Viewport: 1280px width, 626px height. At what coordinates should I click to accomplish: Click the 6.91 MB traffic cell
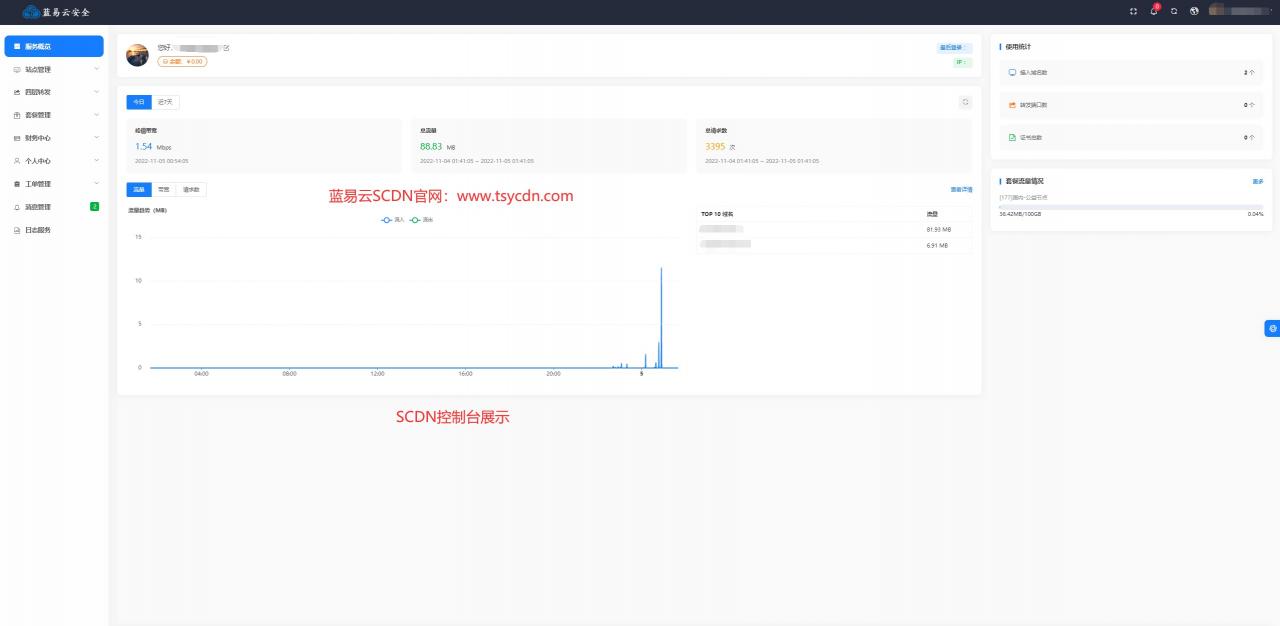(938, 245)
